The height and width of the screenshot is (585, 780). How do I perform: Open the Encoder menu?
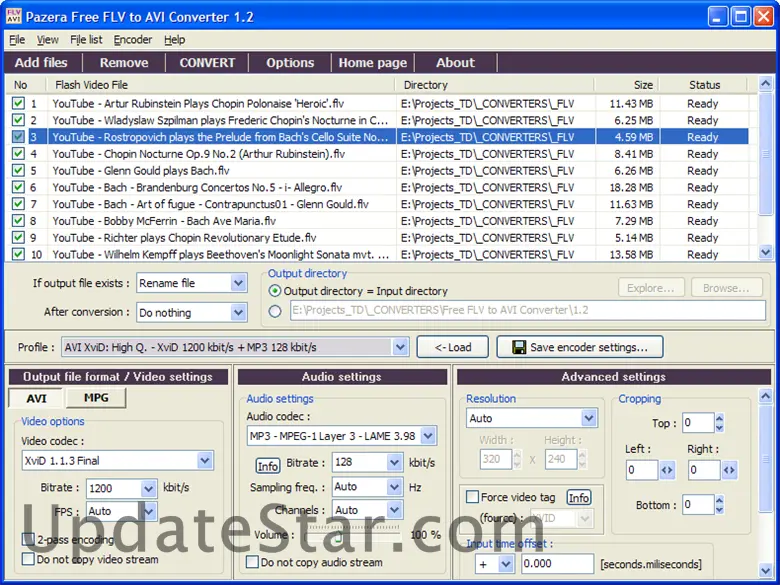133,40
